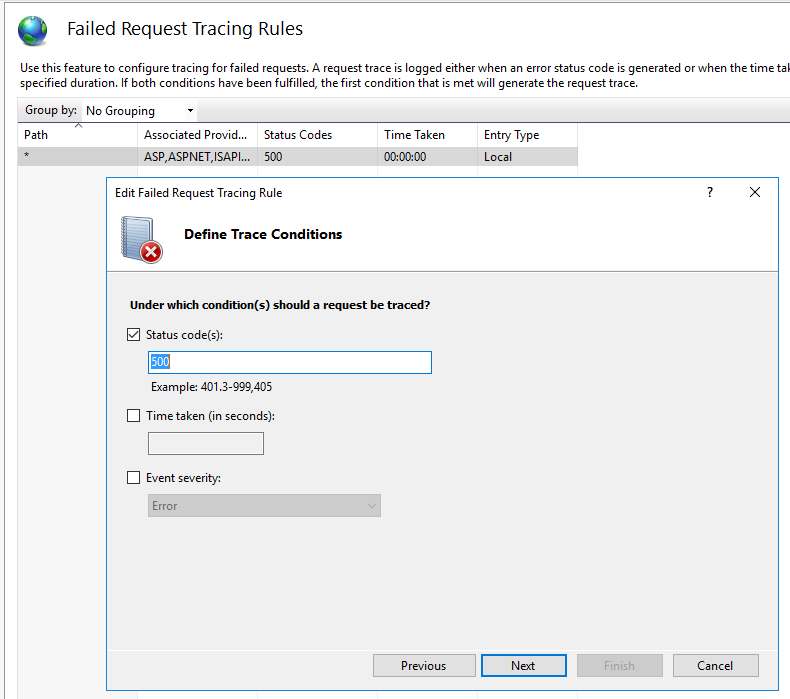The width and height of the screenshot is (790, 699).
Task: Open the dialog help question mark
Action: click(710, 192)
